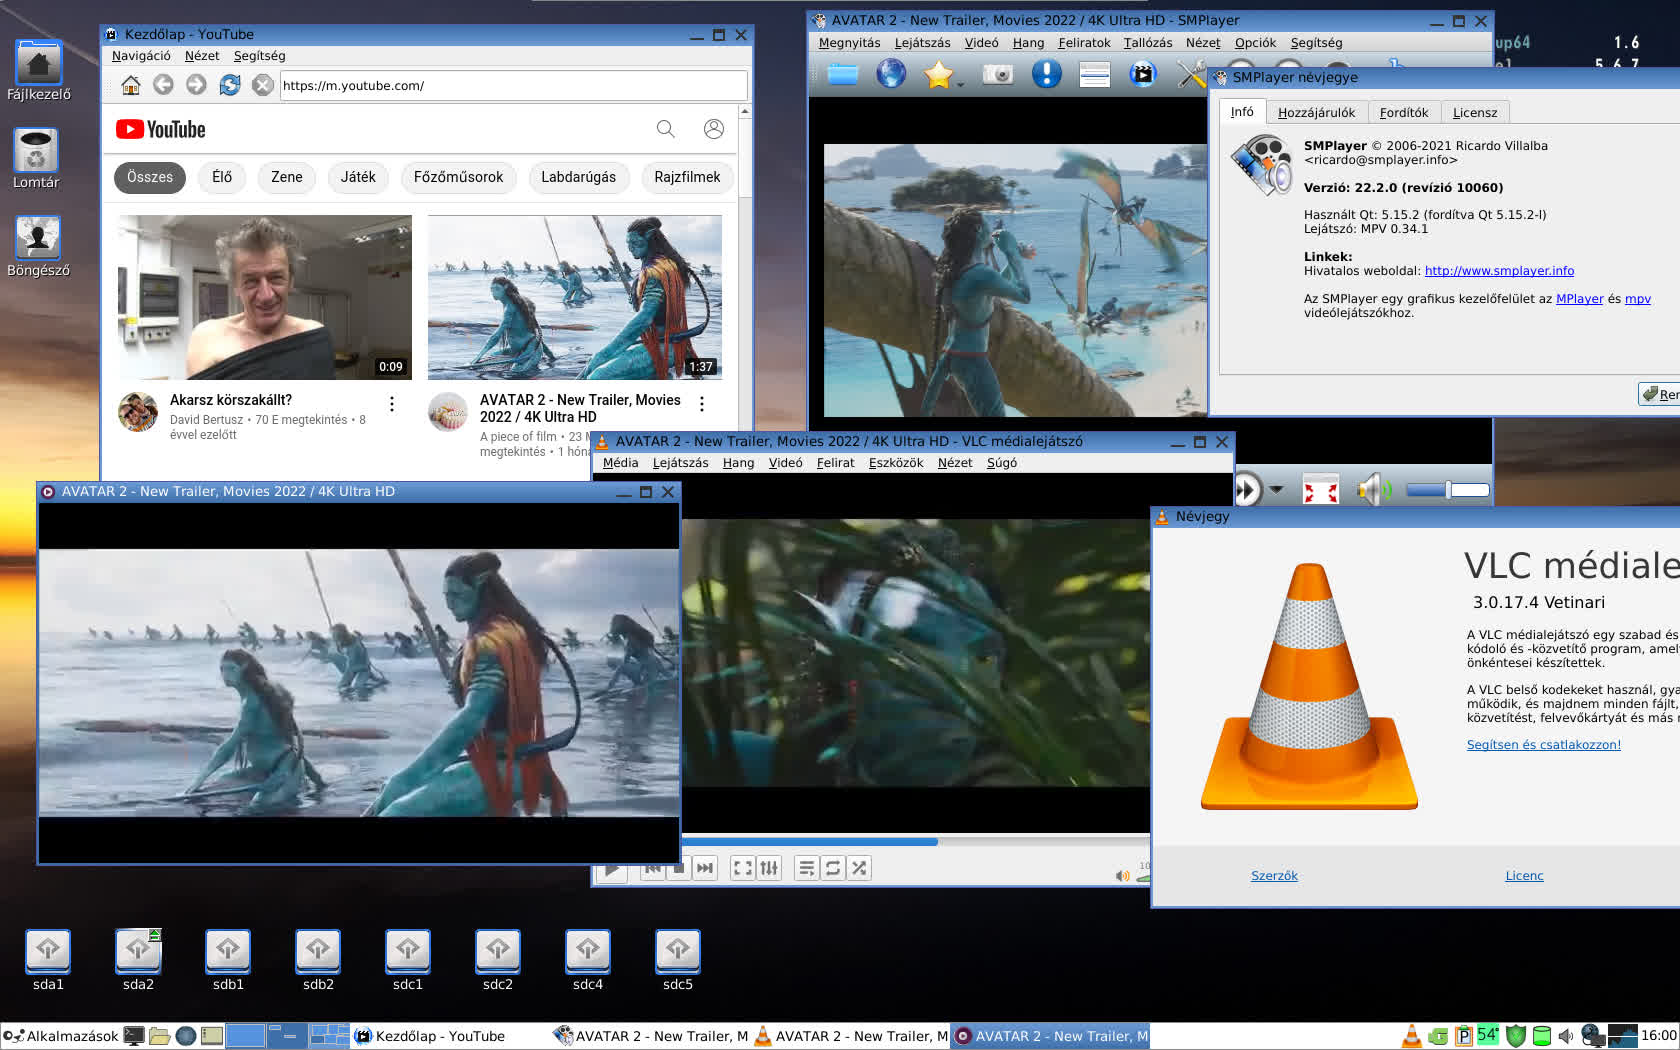Click the browser forward arrow icon

(196, 85)
